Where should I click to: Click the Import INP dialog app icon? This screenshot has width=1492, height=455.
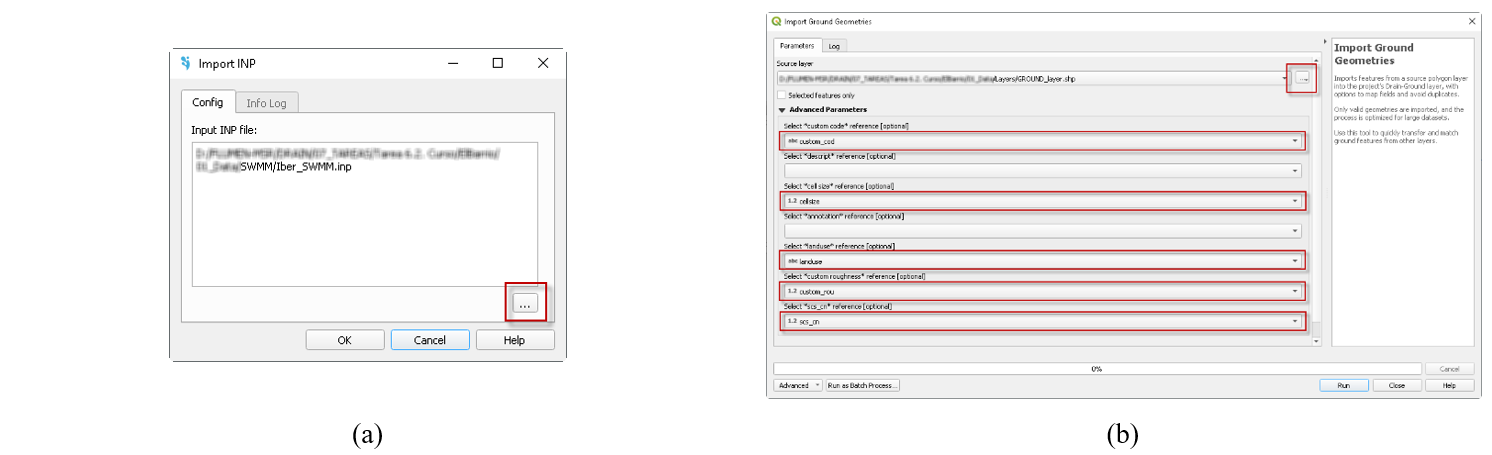(x=185, y=63)
